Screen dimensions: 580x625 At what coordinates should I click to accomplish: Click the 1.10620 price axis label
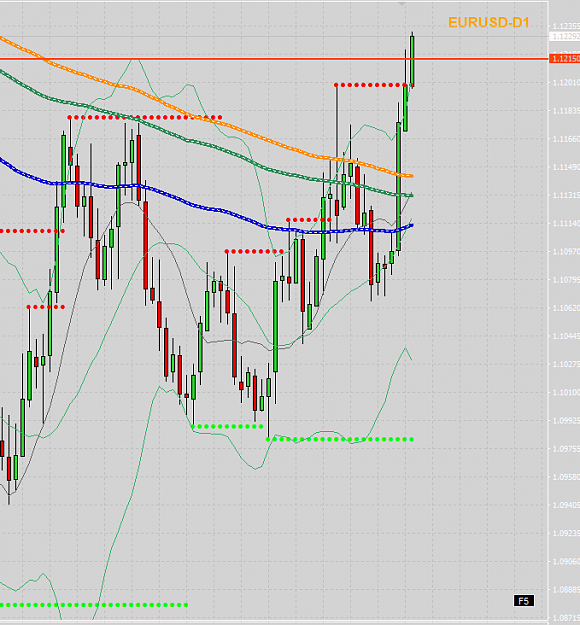coord(566,308)
